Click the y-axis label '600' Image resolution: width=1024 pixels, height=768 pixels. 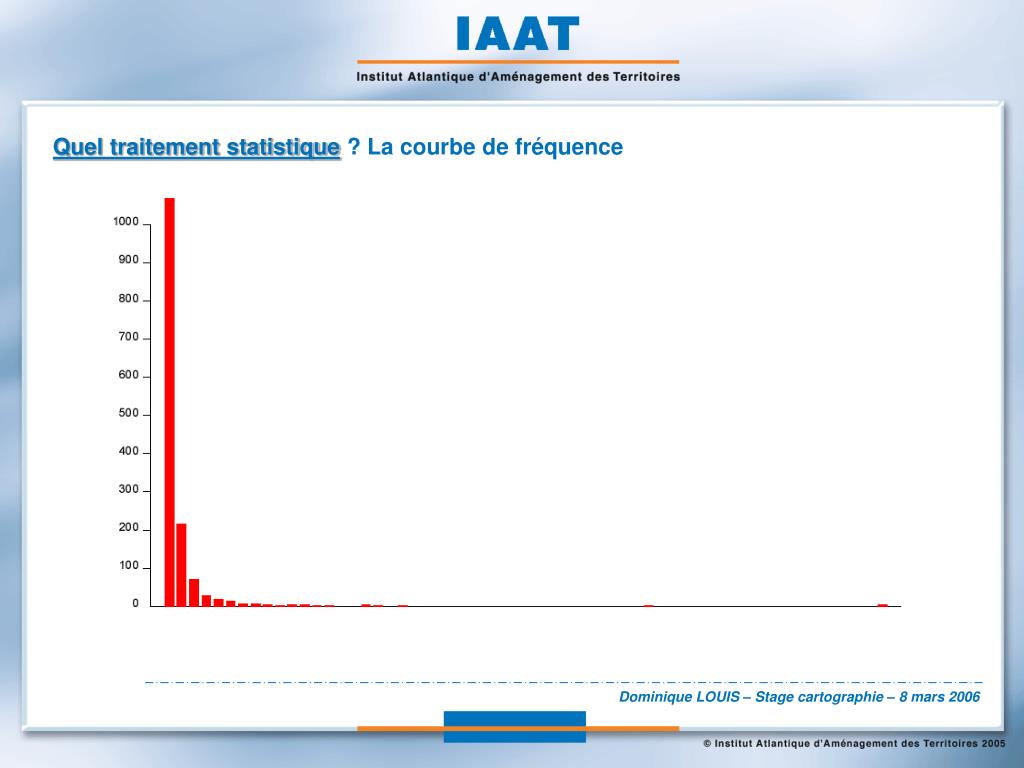pos(129,375)
